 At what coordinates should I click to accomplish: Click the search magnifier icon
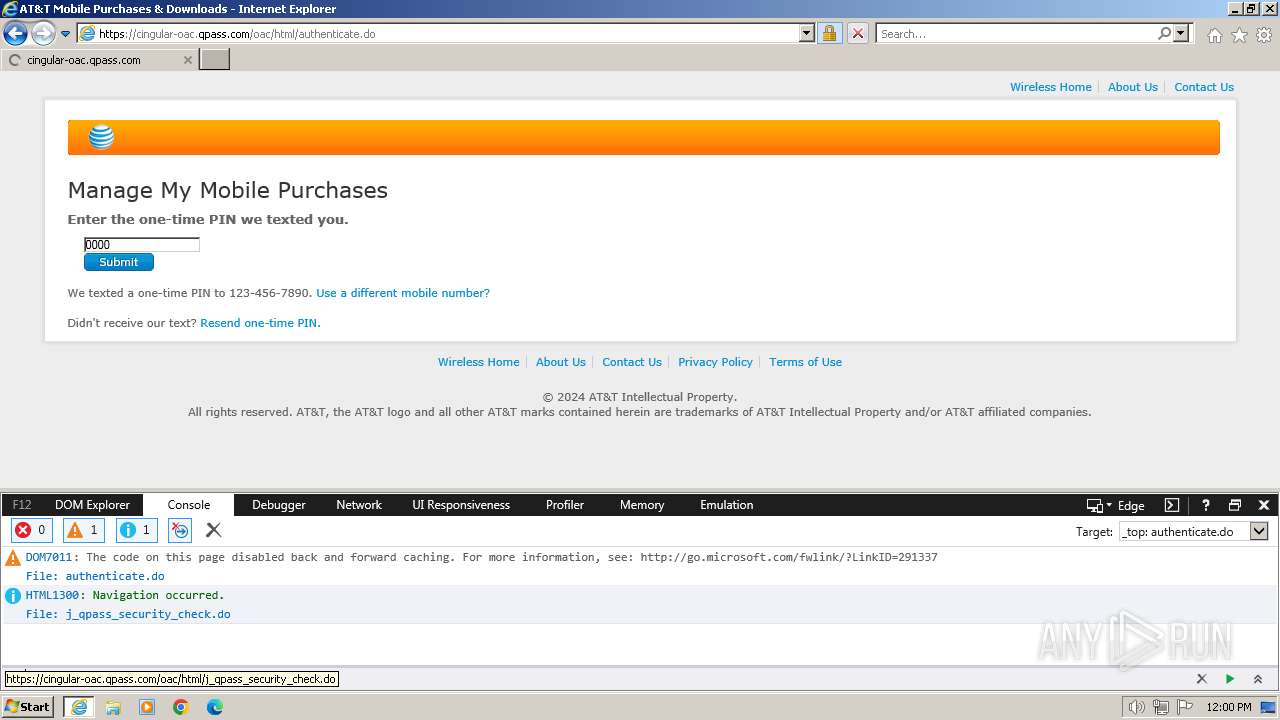(x=1164, y=33)
